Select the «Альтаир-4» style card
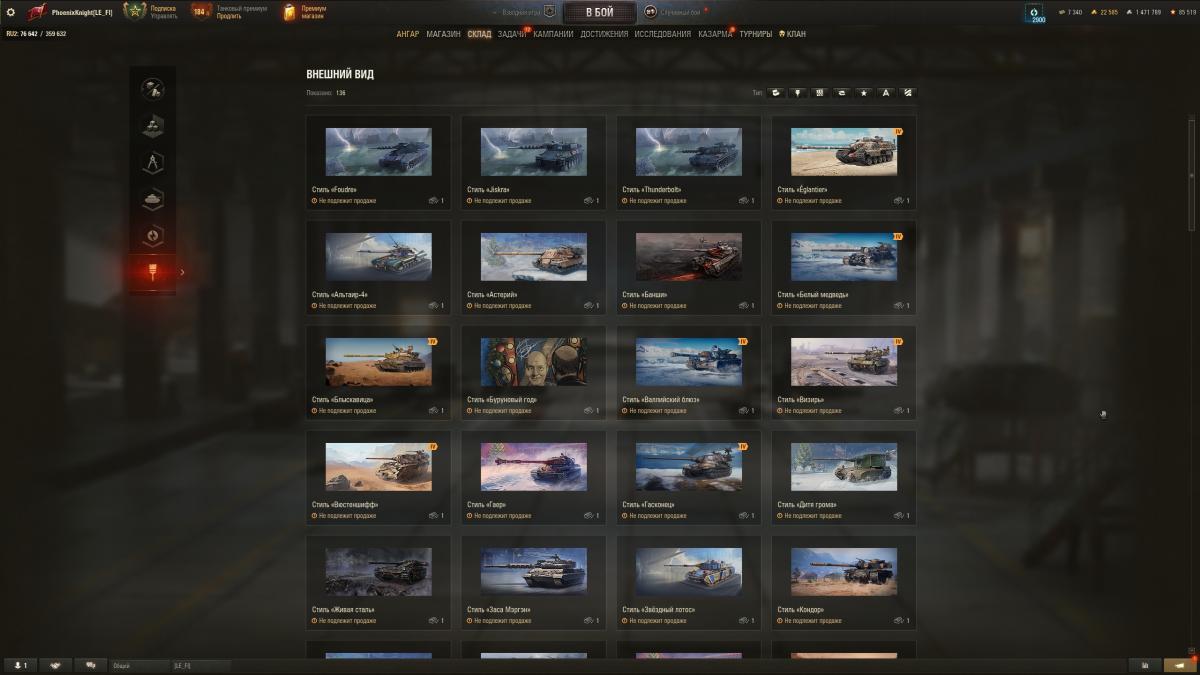The width and height of the screenshot is (1200, 675). tap(378, 267)
